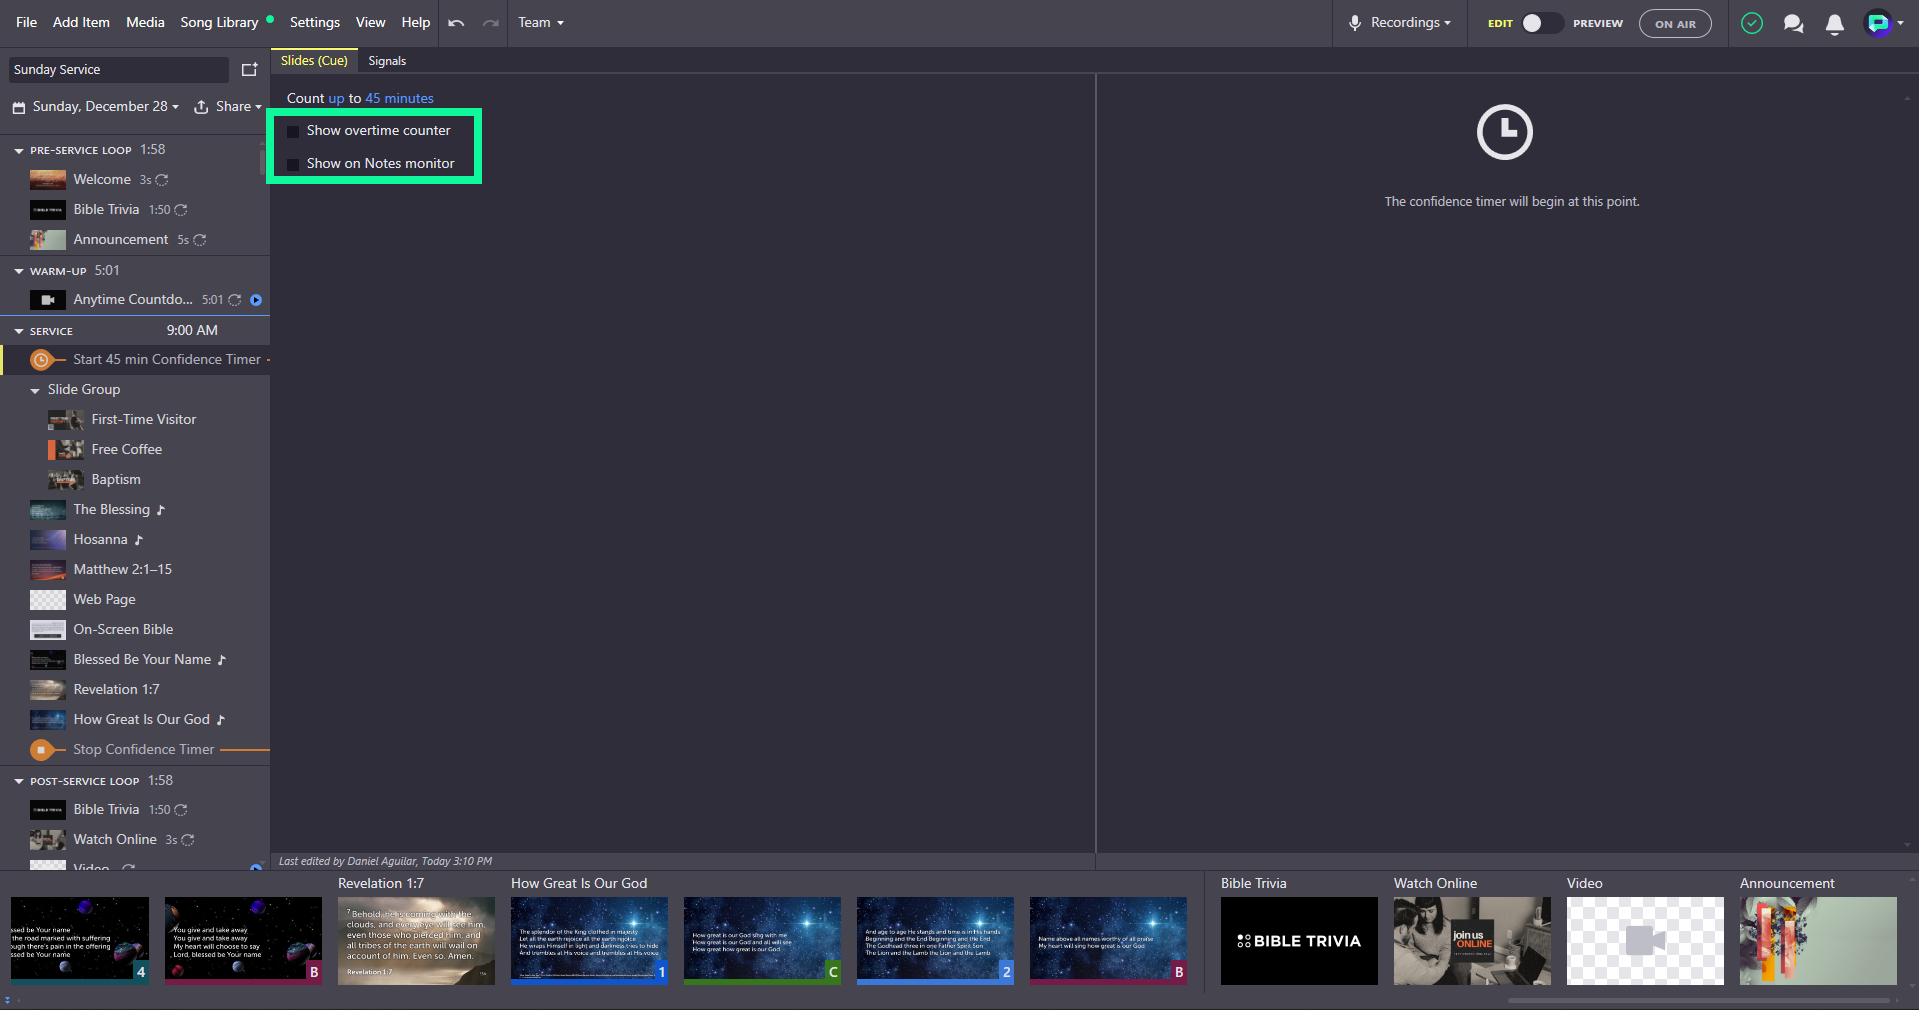This screenshot has width=1919, height=1010.
Task: Click the green sync checkmark icon
Action: (1751, 23)
